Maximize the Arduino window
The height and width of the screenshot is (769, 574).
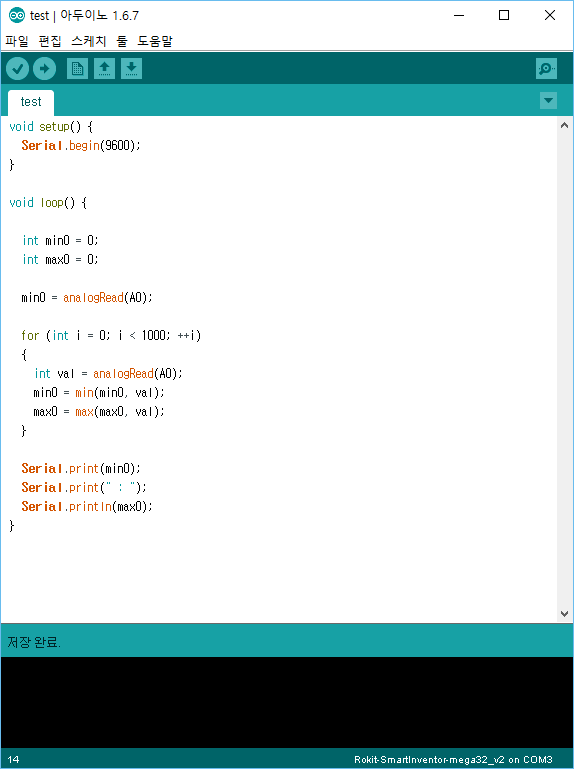click(x=504, y=15)
